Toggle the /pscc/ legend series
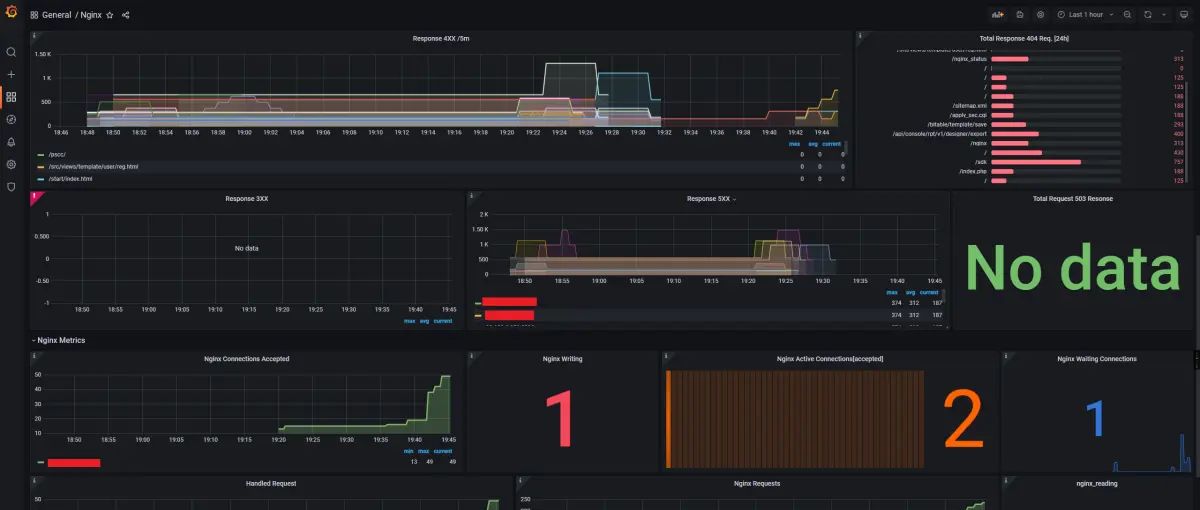 tap(56, 154)
